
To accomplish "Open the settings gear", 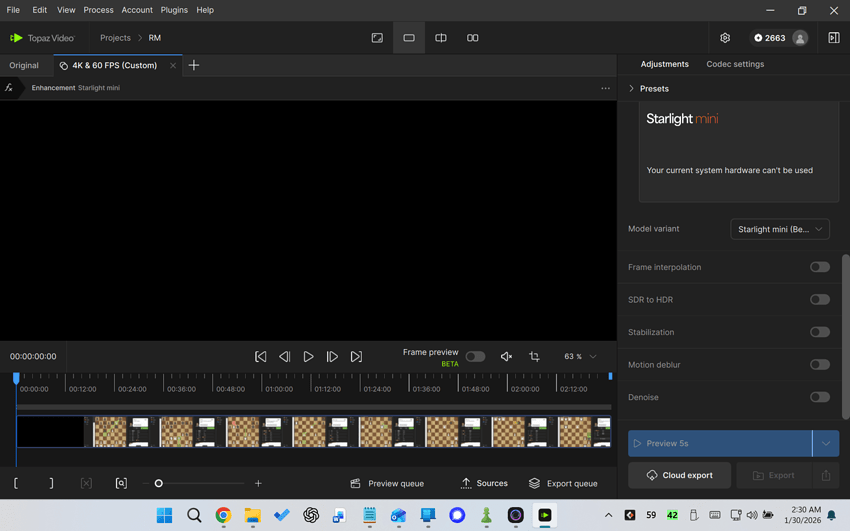I will pos(725,38).
